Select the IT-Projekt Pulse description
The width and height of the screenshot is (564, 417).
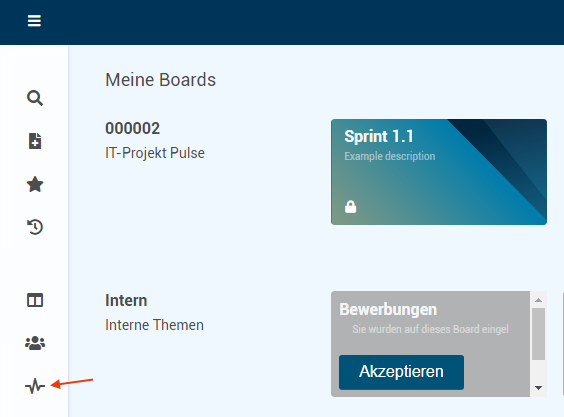click(155, 153)
